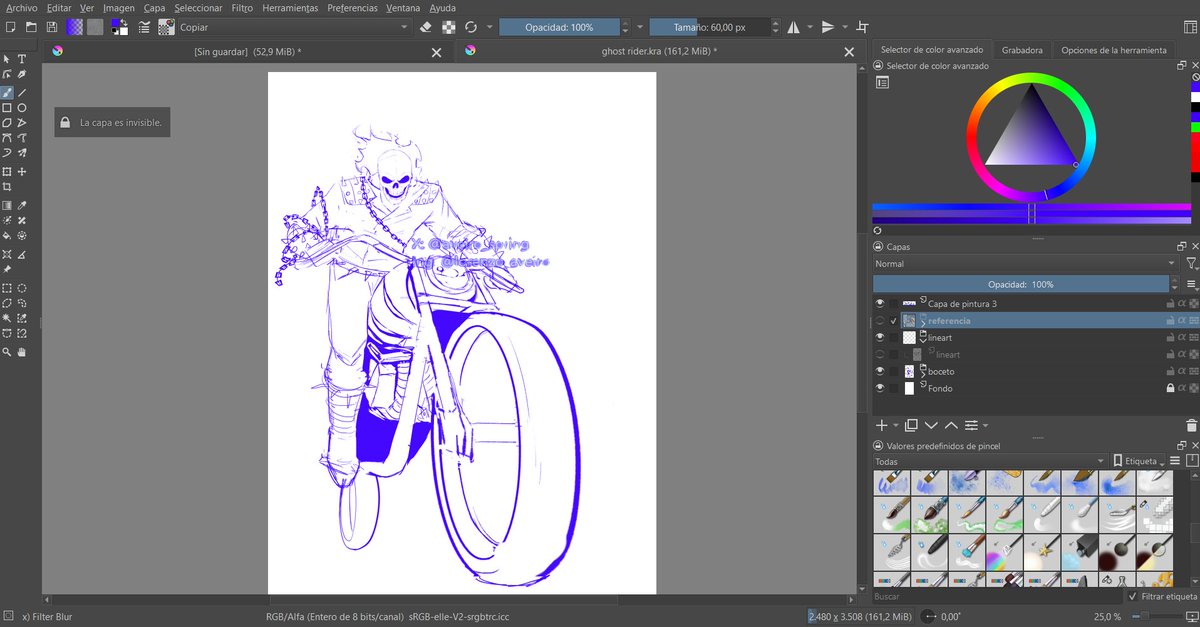Lock the boceto layer

1170,371
